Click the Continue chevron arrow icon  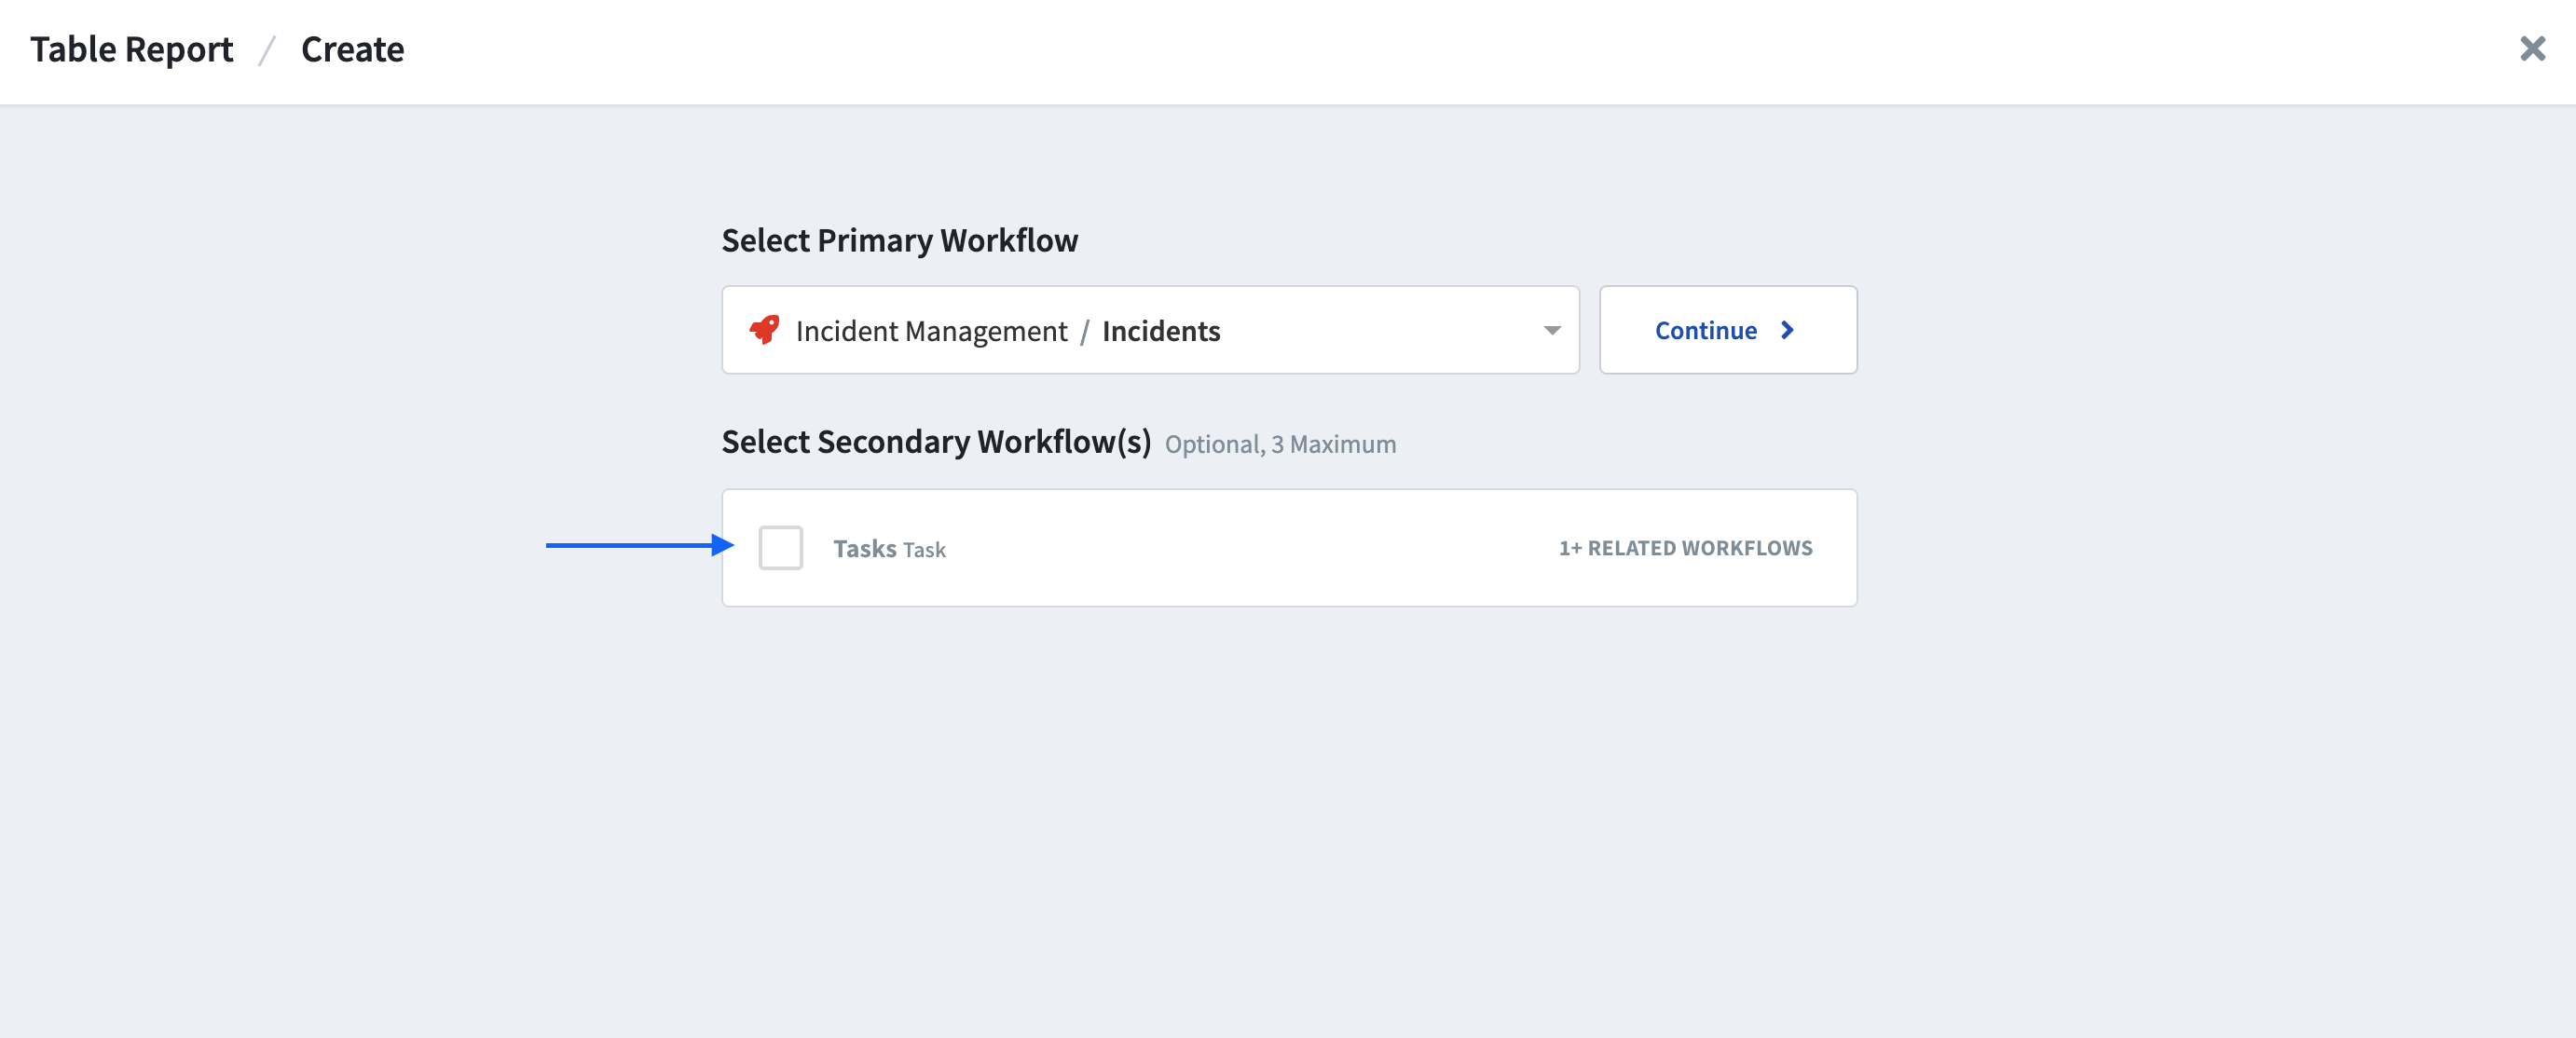pyautogui.click(x=1787, y=330)
